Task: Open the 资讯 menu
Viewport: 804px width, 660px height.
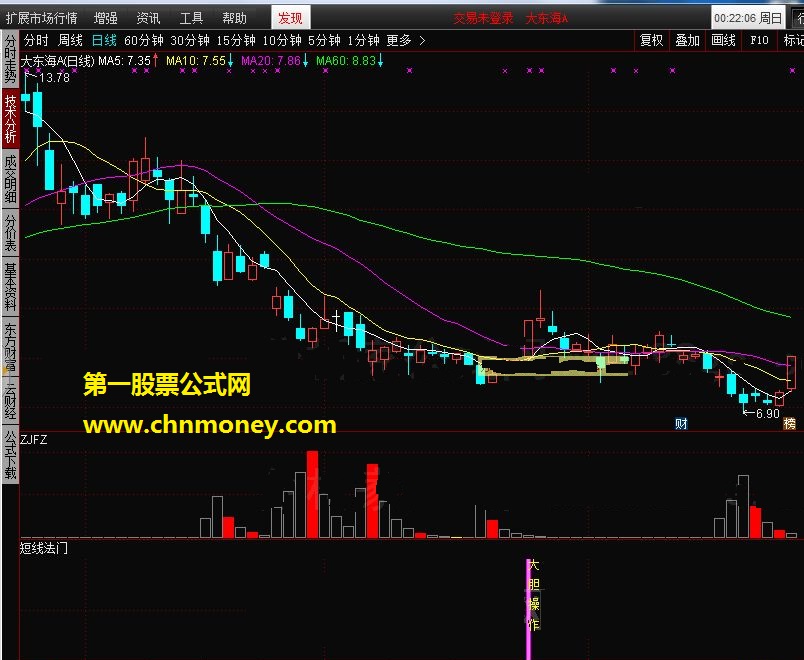Action: [148, 18]
